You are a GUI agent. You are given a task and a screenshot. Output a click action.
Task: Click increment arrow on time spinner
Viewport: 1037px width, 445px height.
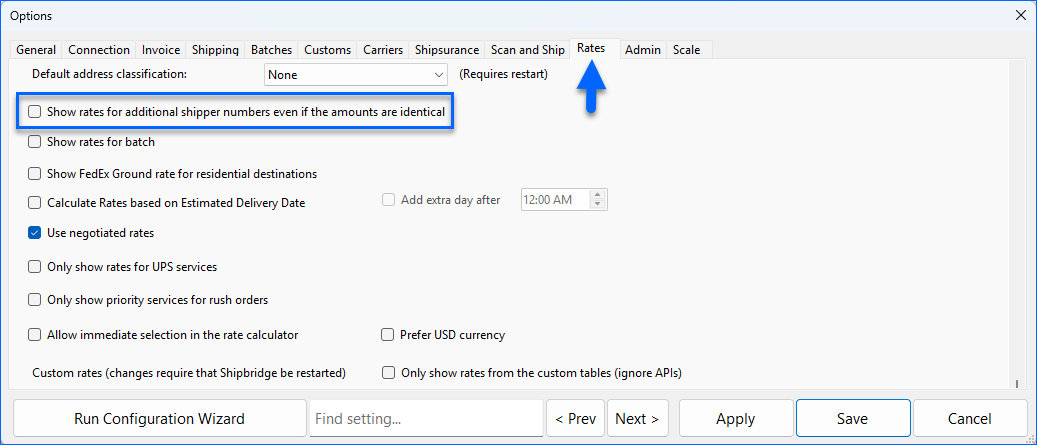[x=598, y=195]
